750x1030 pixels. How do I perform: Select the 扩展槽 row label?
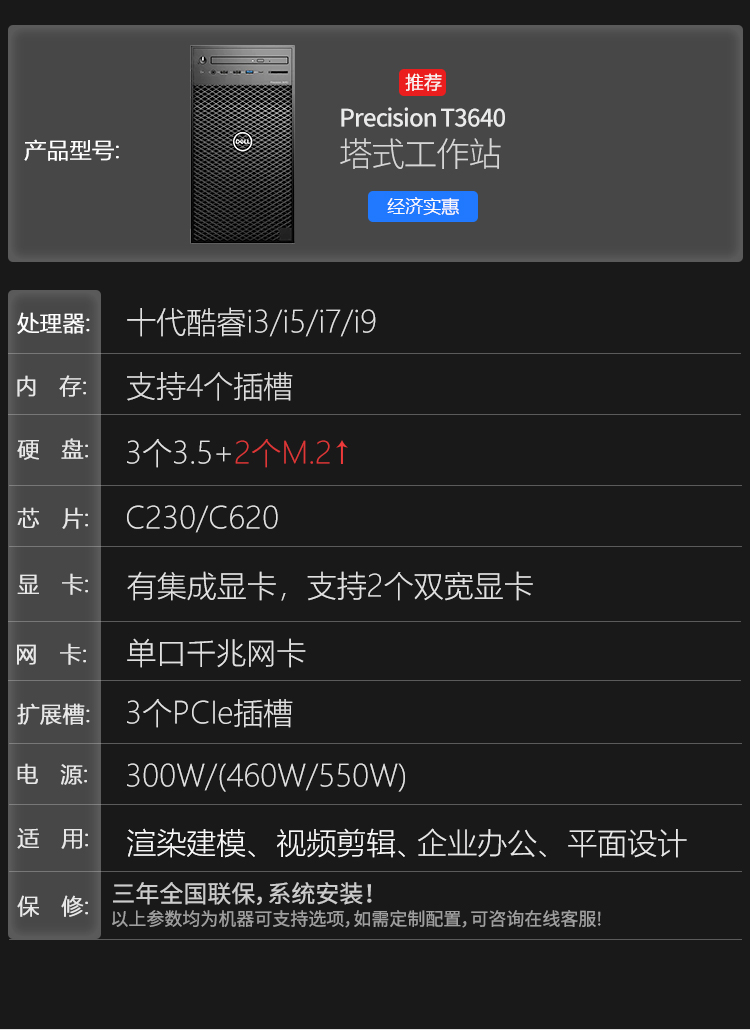pos(54,714)
